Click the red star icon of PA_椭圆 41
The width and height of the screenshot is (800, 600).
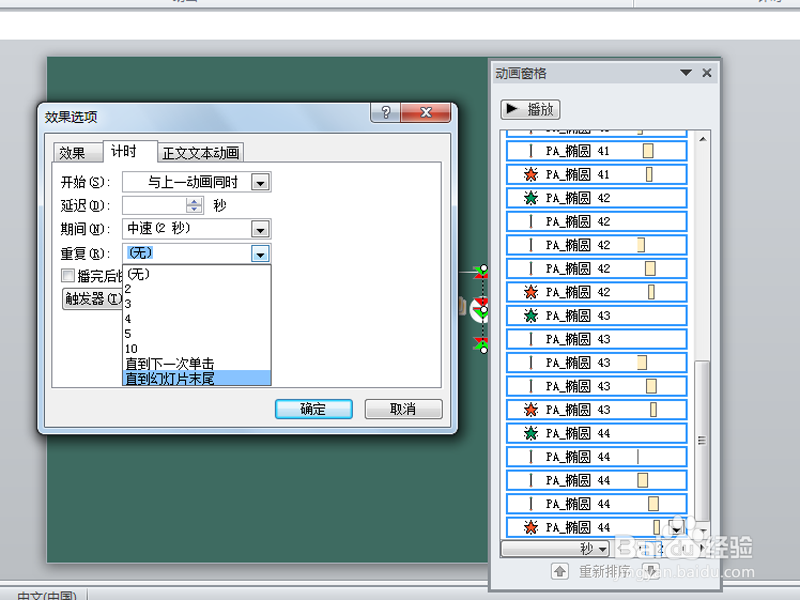(x=531, y=174)
